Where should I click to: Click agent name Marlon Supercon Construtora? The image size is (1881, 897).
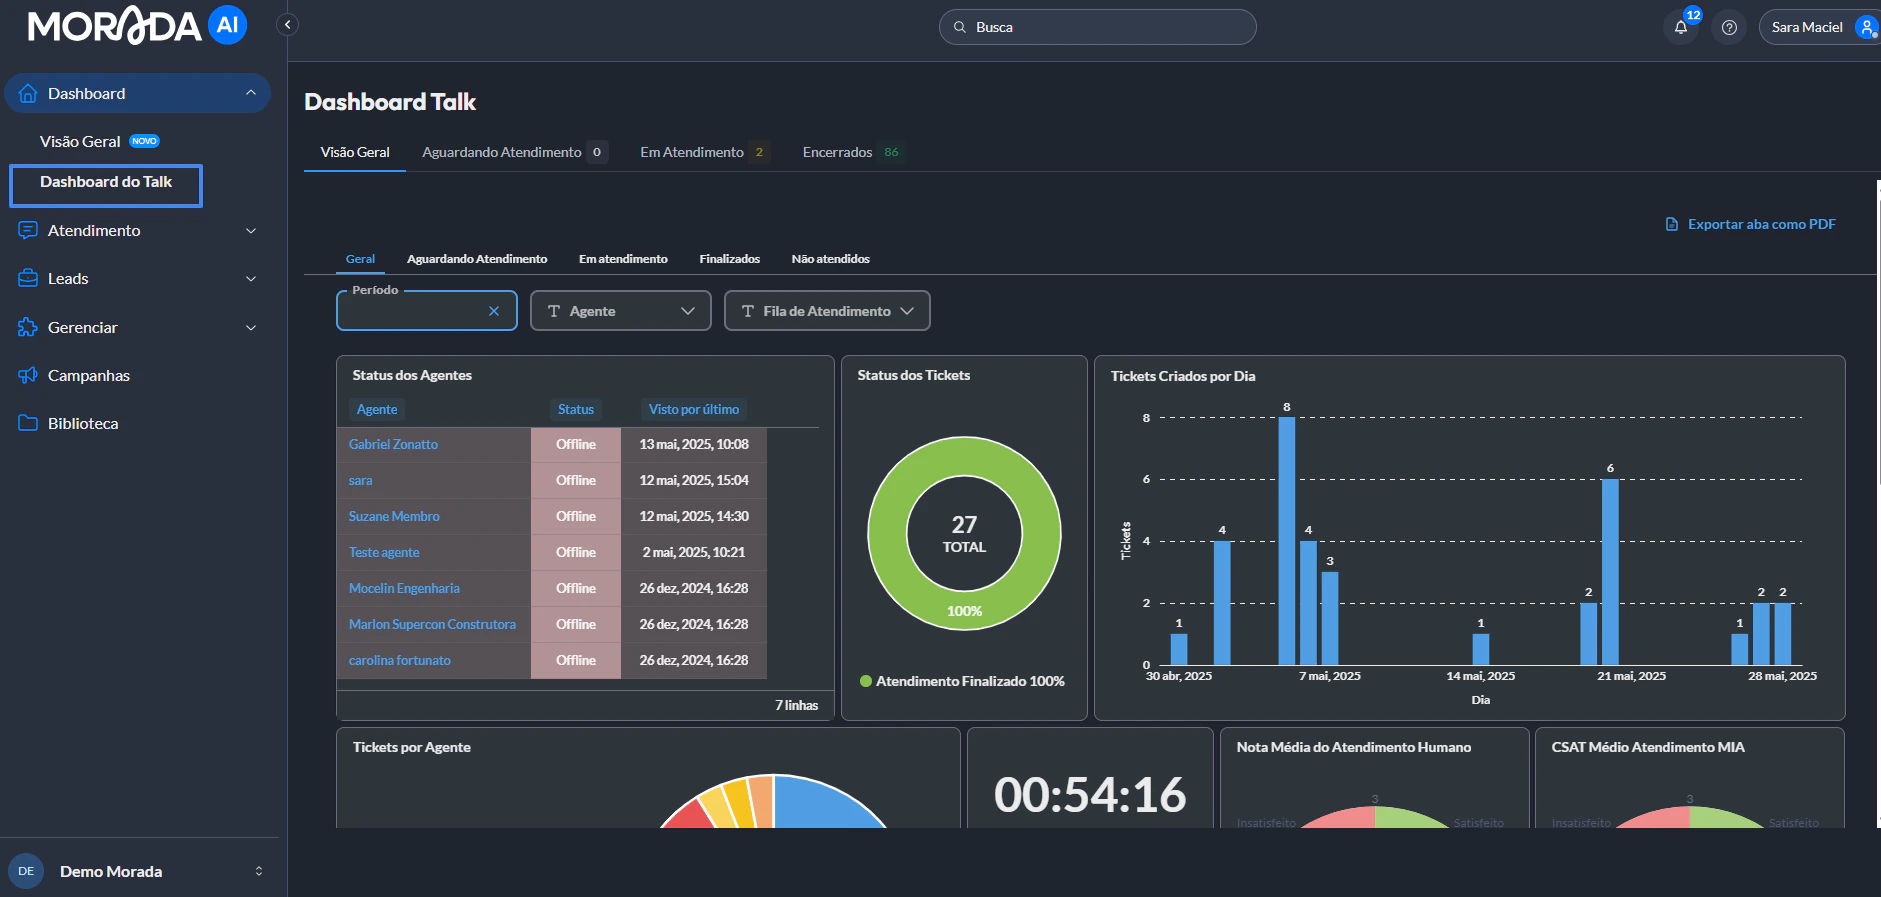point(432,624)
